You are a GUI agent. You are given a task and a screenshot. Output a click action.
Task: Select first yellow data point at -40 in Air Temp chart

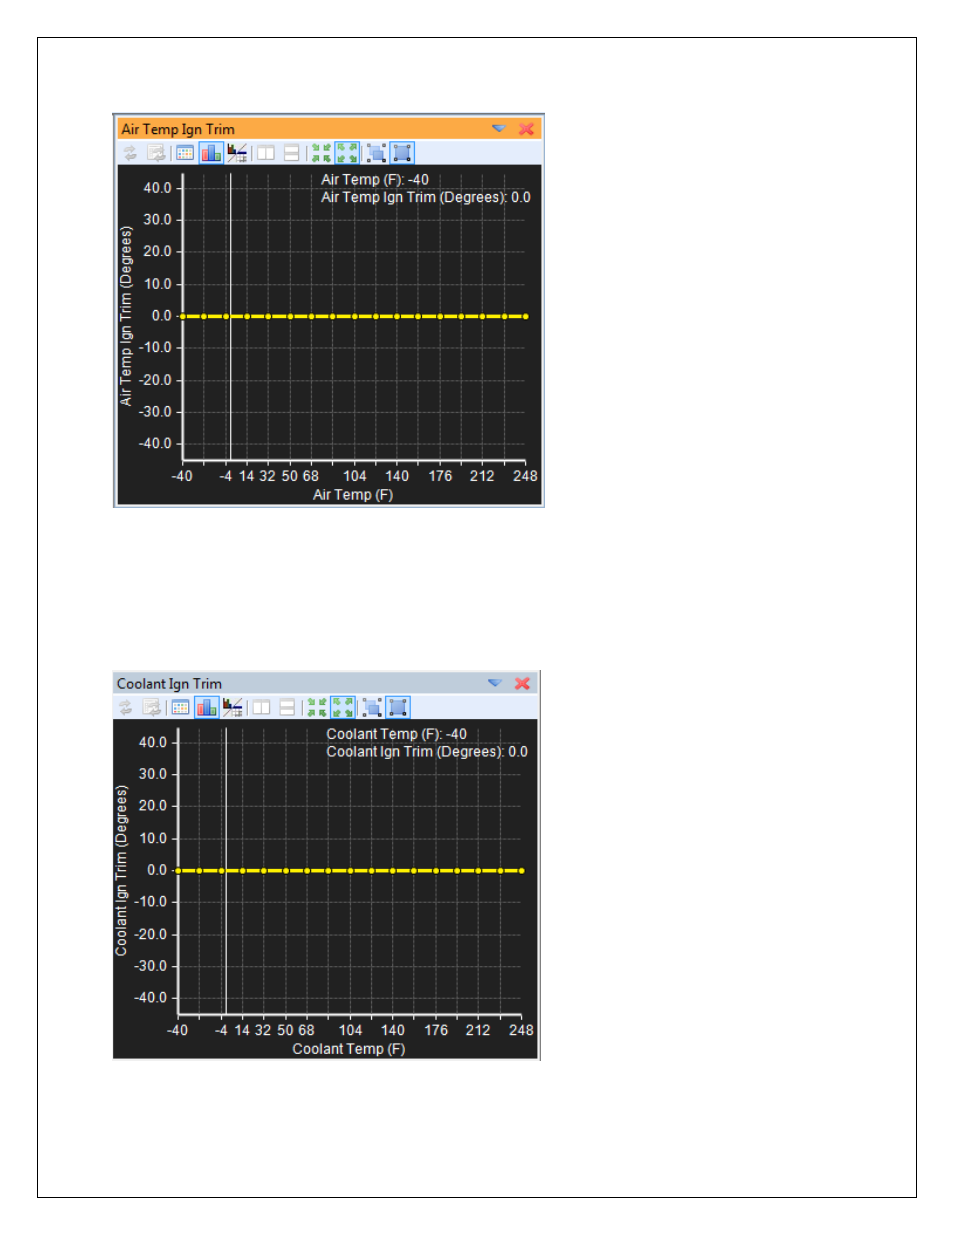click(182, 316)
